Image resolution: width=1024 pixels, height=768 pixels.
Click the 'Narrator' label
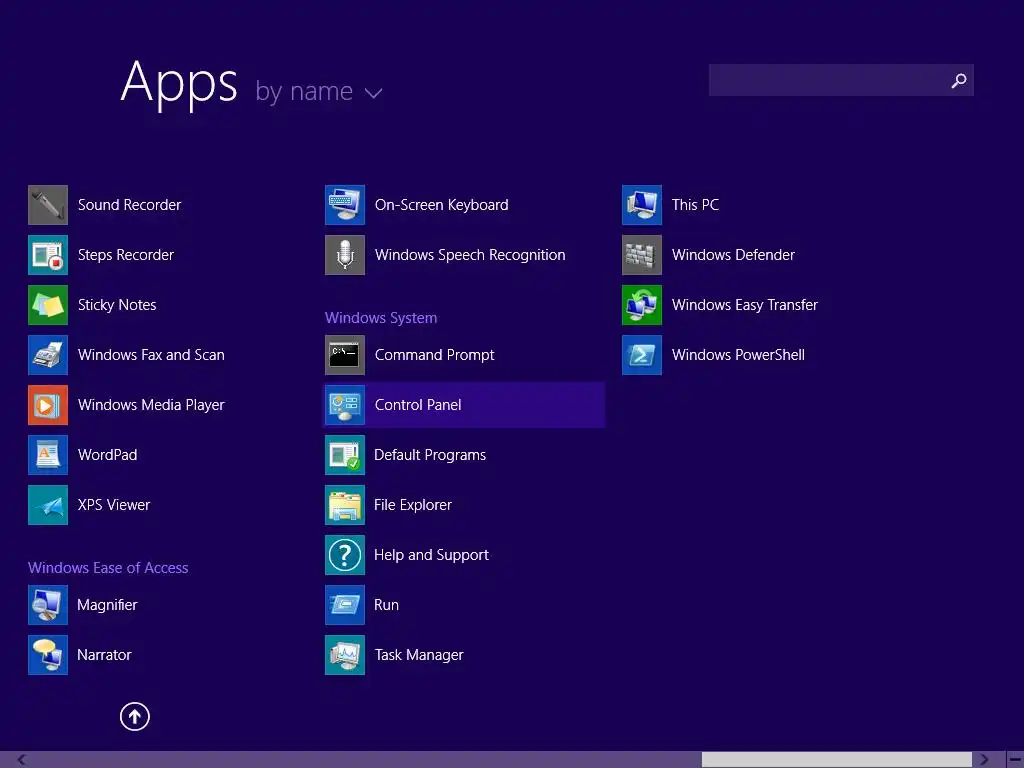[104, 655]
